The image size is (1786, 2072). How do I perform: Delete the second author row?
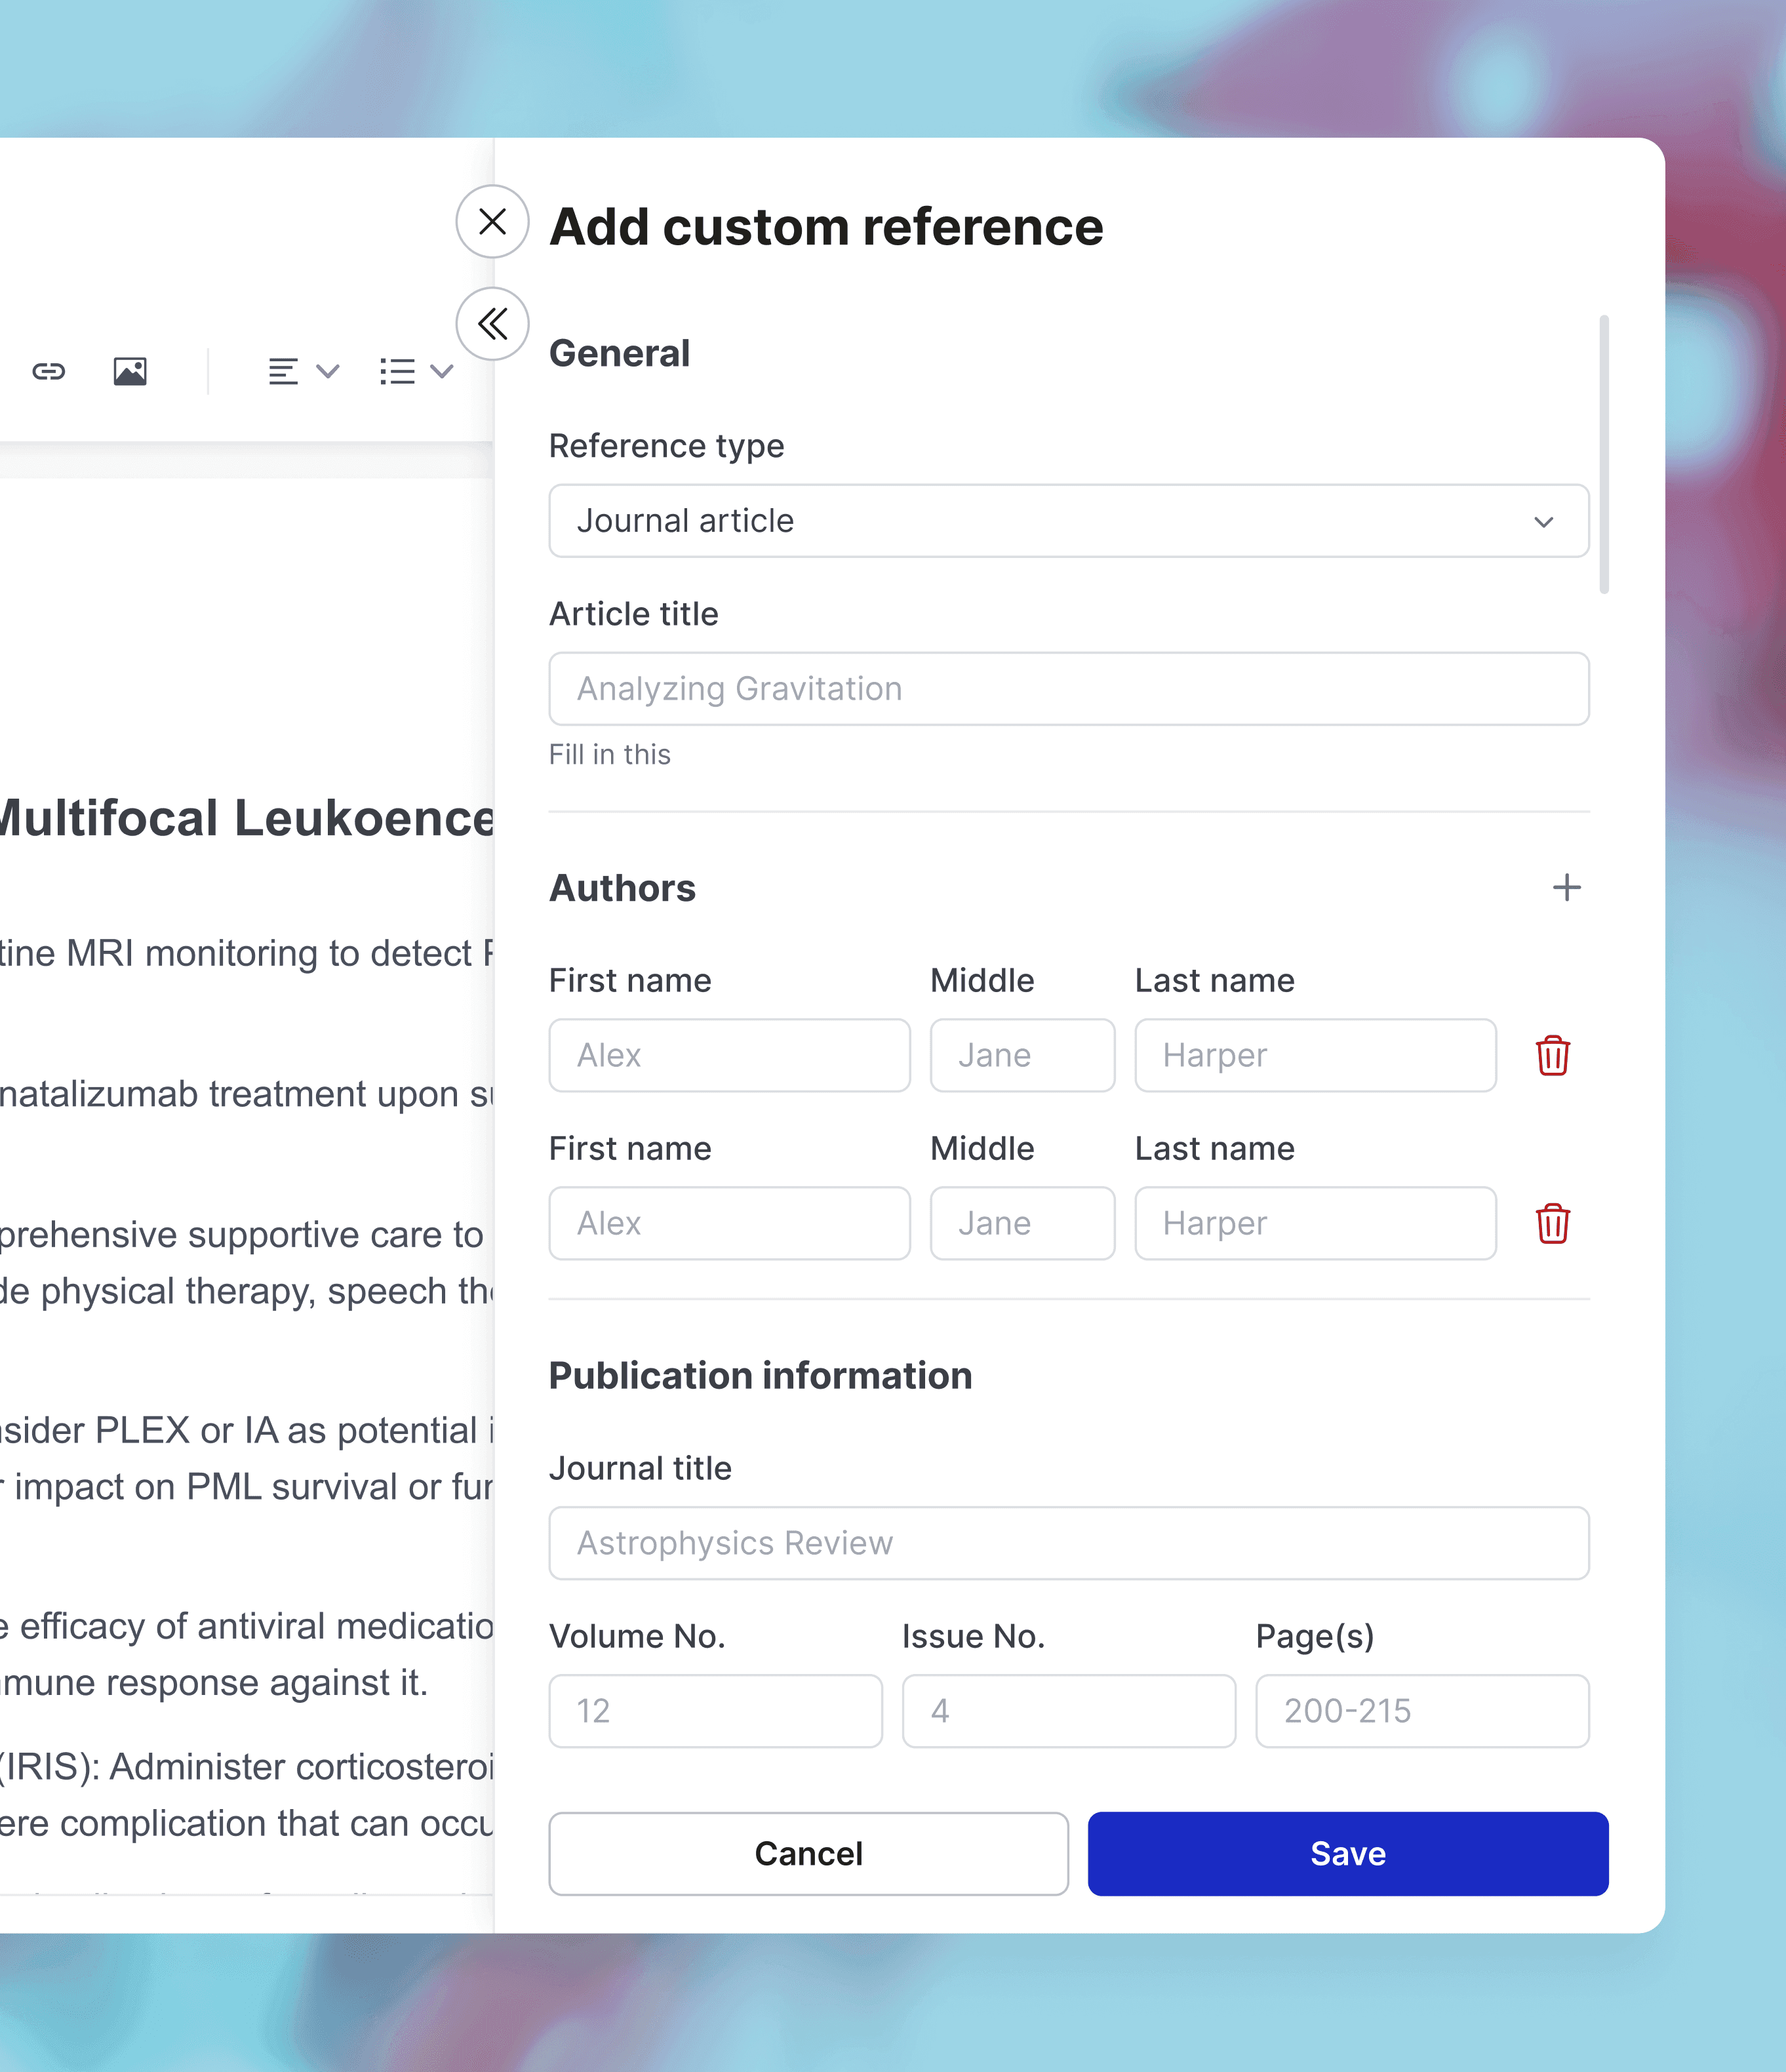click(x=1552, y=1223)
